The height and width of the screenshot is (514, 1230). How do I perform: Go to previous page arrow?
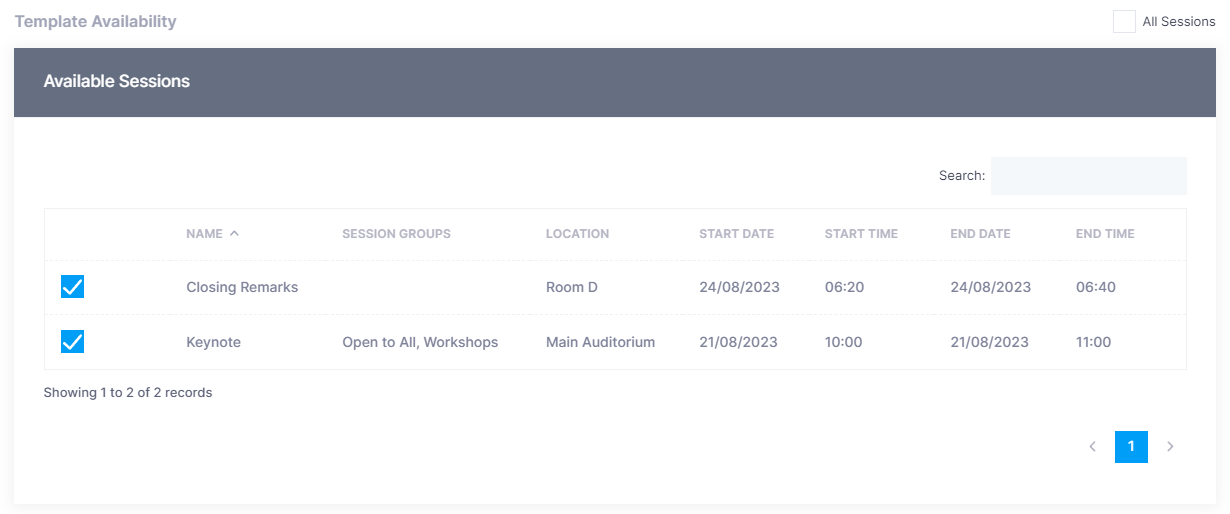click(1093, 447)
